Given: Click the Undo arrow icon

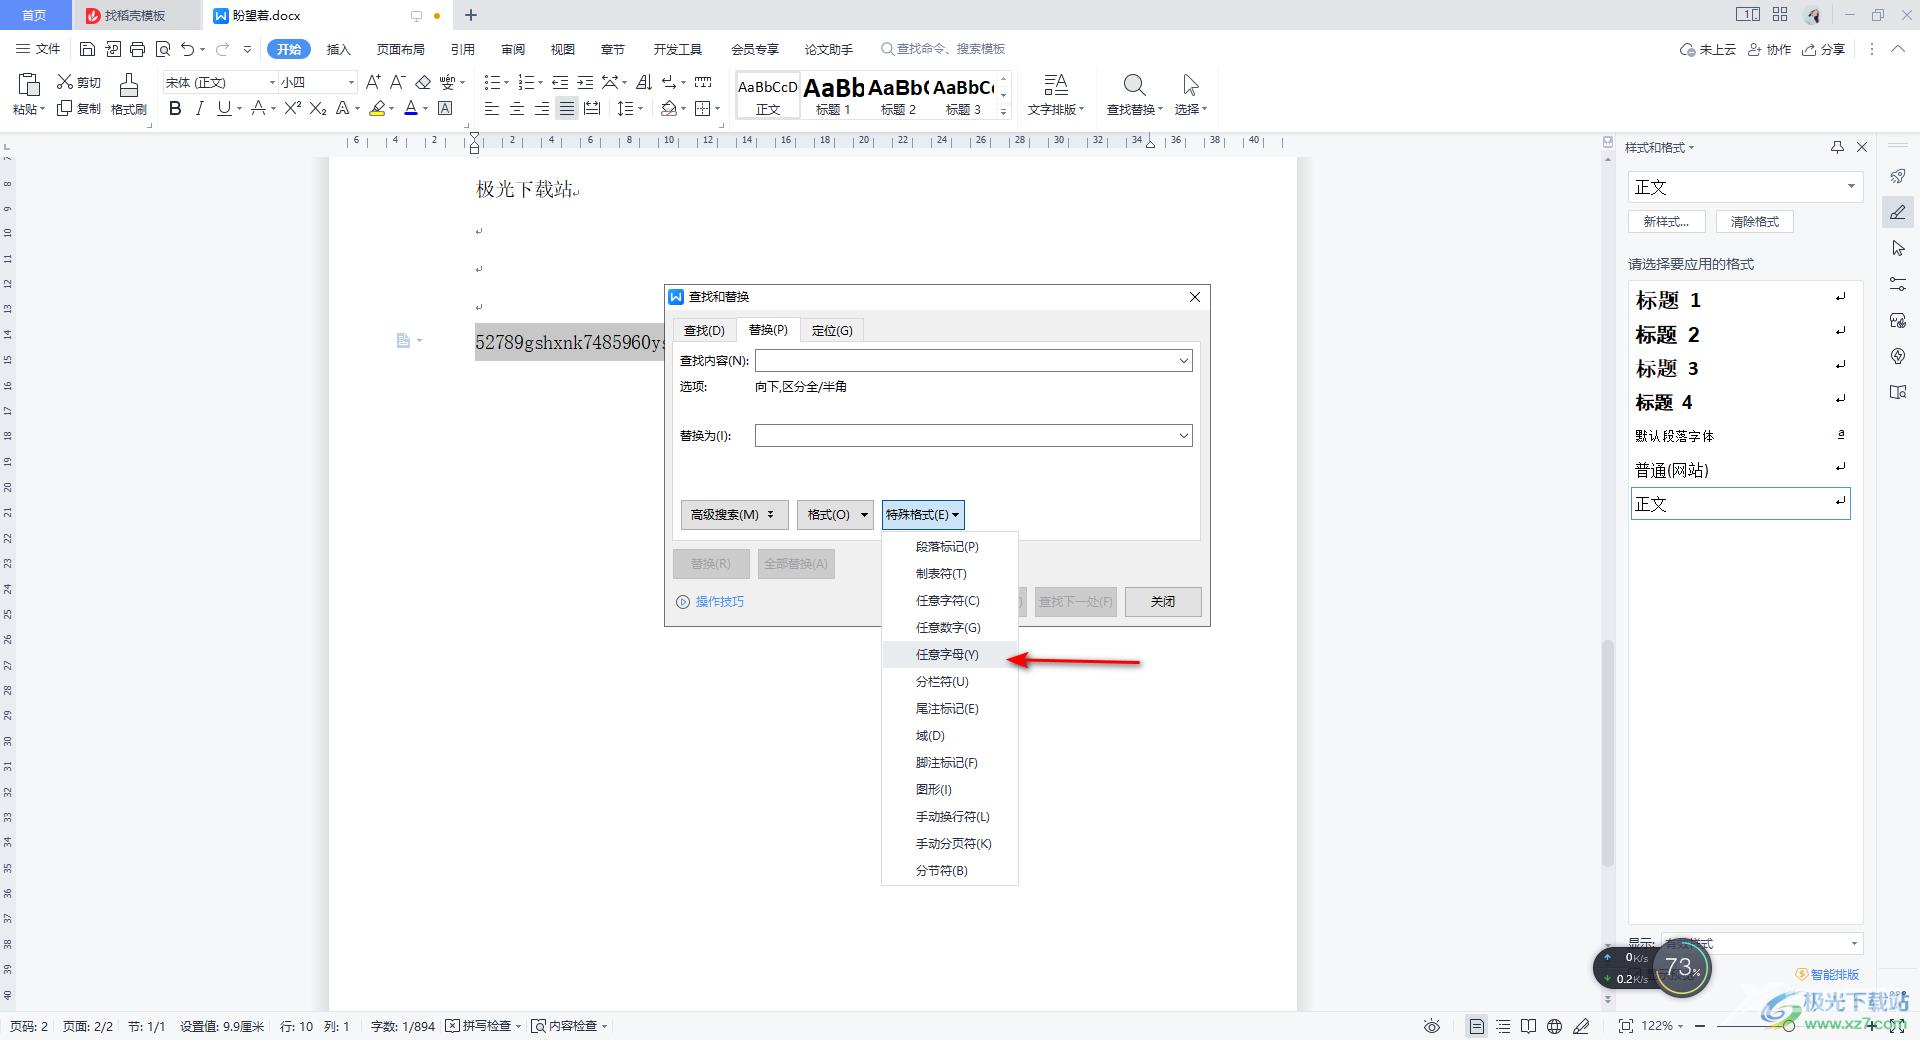Looking at the screenshot, I should 187,49.
